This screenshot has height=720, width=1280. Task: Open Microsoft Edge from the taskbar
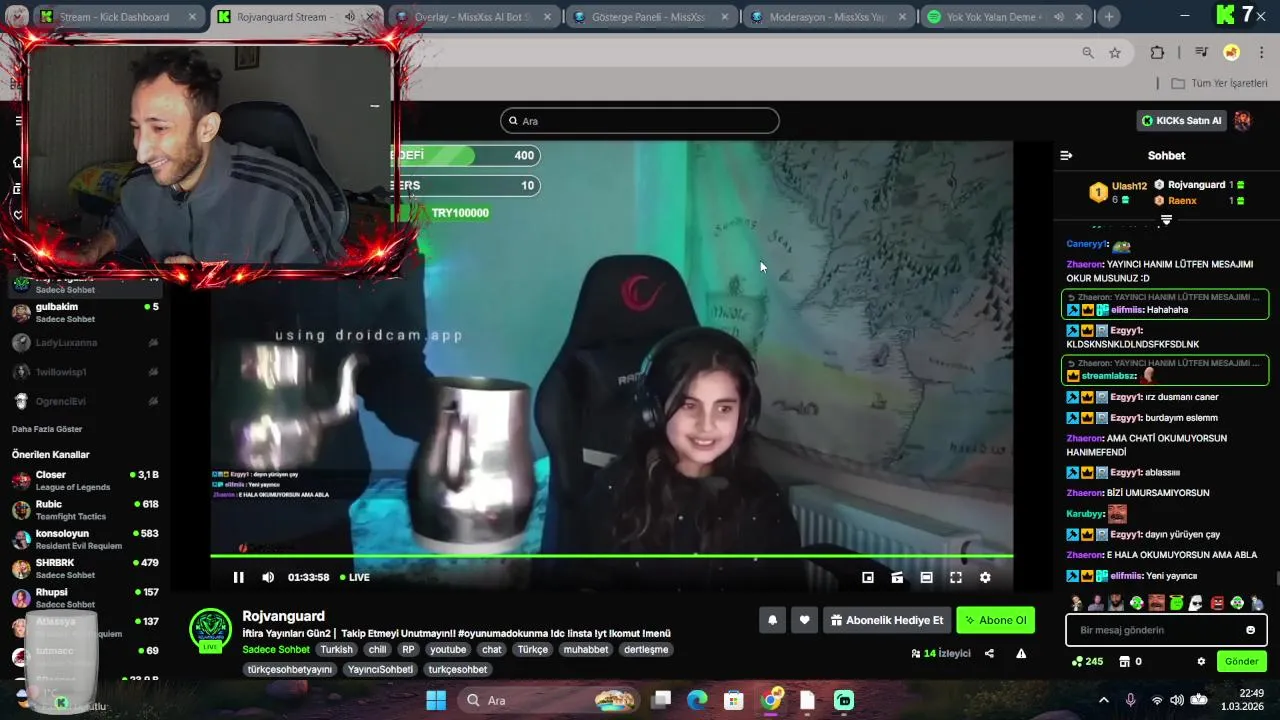(697, 700)
